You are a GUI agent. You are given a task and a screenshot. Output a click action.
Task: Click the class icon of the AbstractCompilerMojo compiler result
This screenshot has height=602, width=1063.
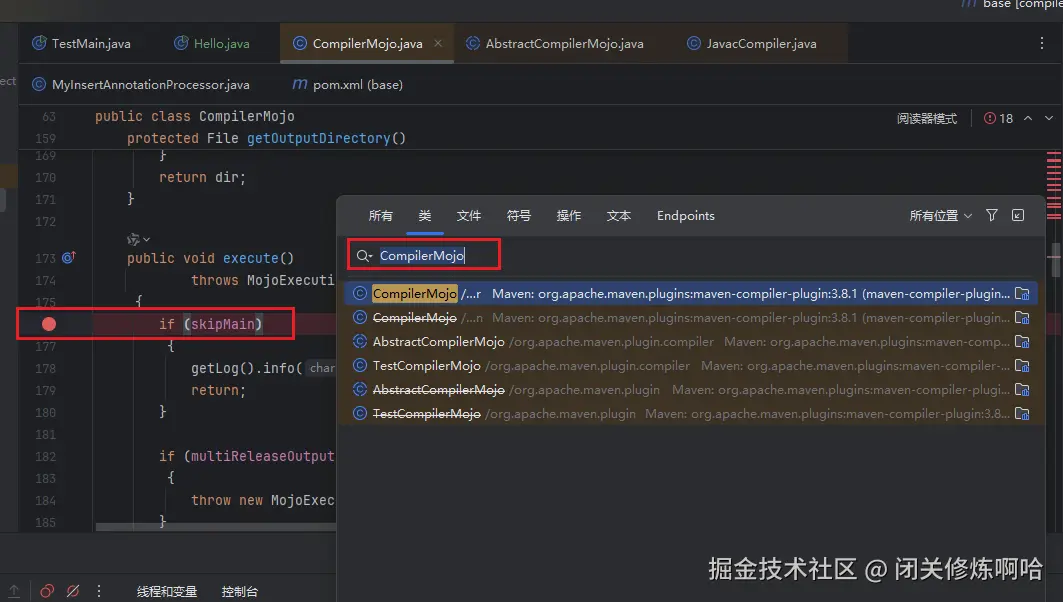(360, 342)
